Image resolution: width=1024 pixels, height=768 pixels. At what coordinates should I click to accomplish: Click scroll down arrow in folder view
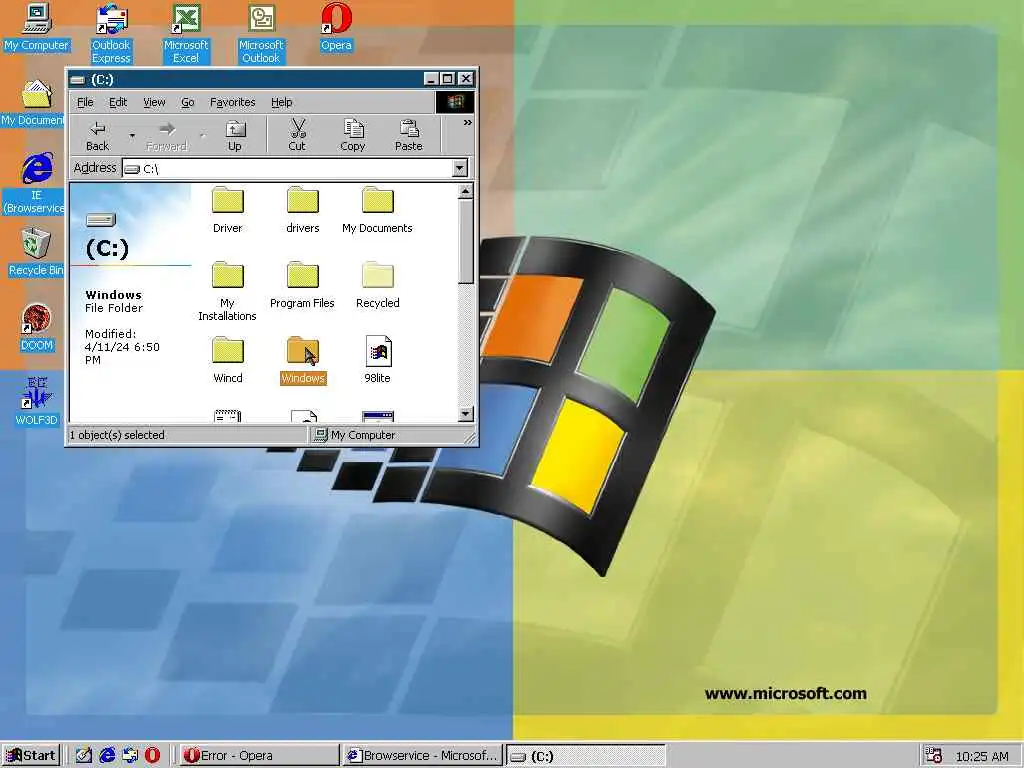(x=466, y=414)
